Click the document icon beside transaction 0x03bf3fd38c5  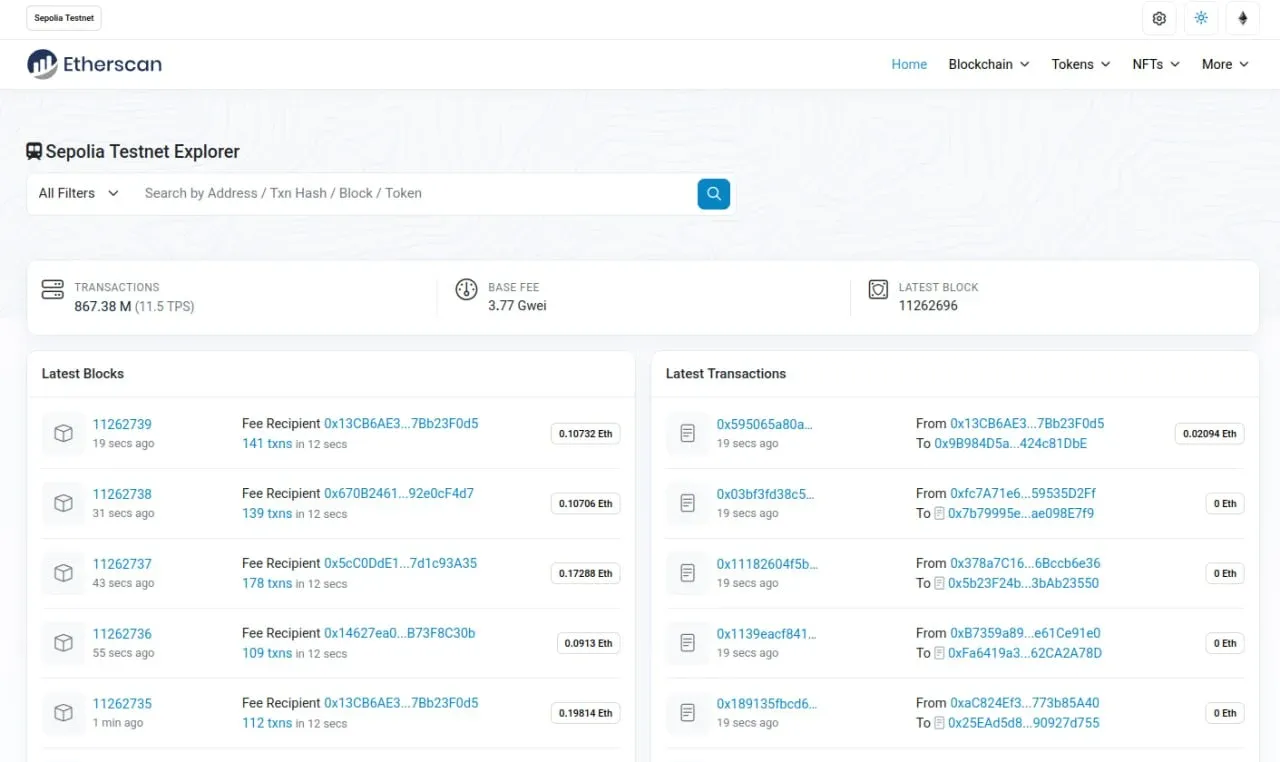687,503
